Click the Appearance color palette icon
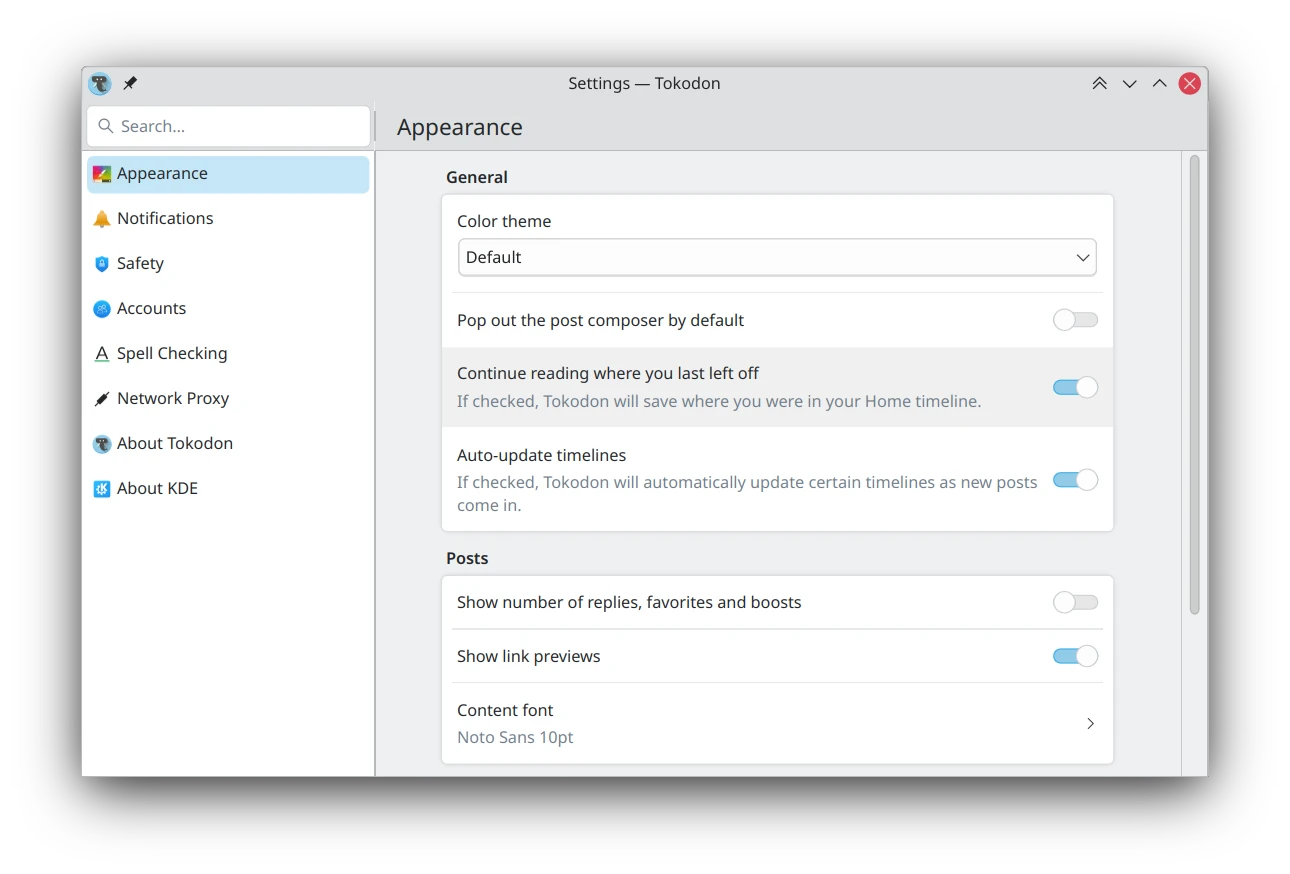The width and height of the screenshot is (1290, 874). [101, 174]
